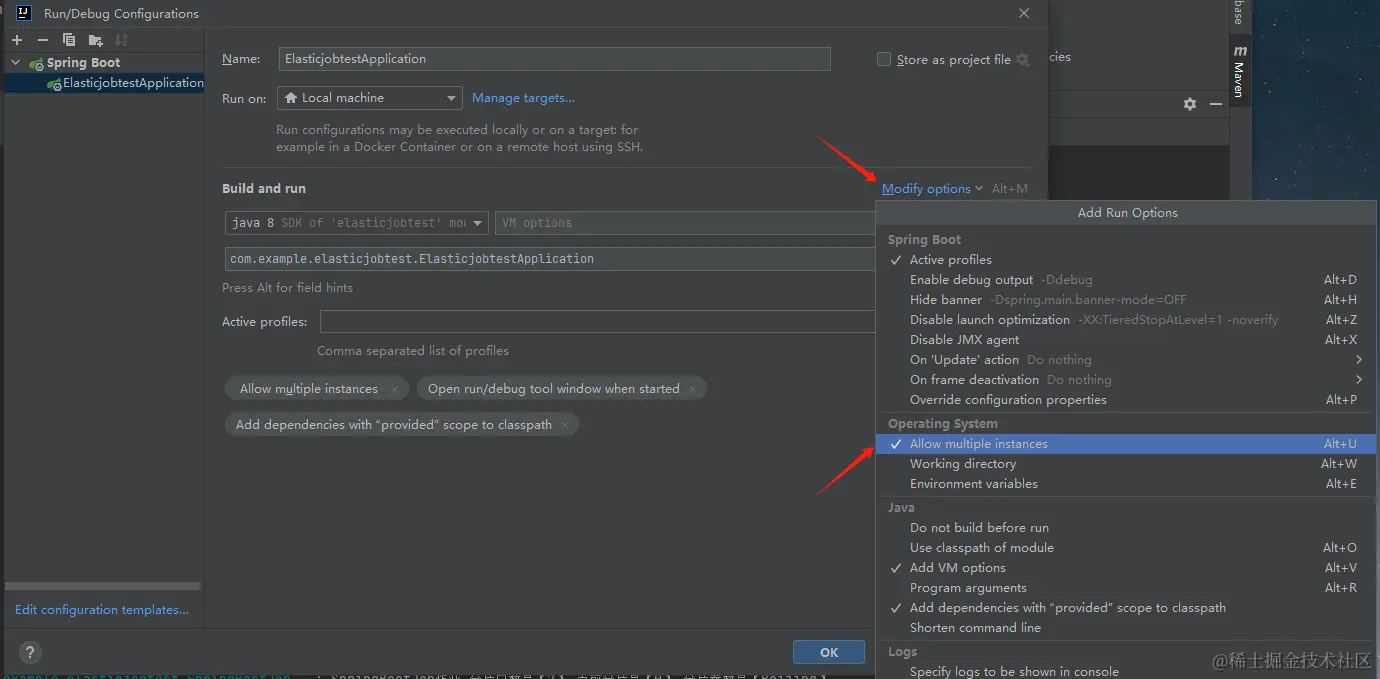Click the IntelliJ logo in dialog title

pos(25,13)
